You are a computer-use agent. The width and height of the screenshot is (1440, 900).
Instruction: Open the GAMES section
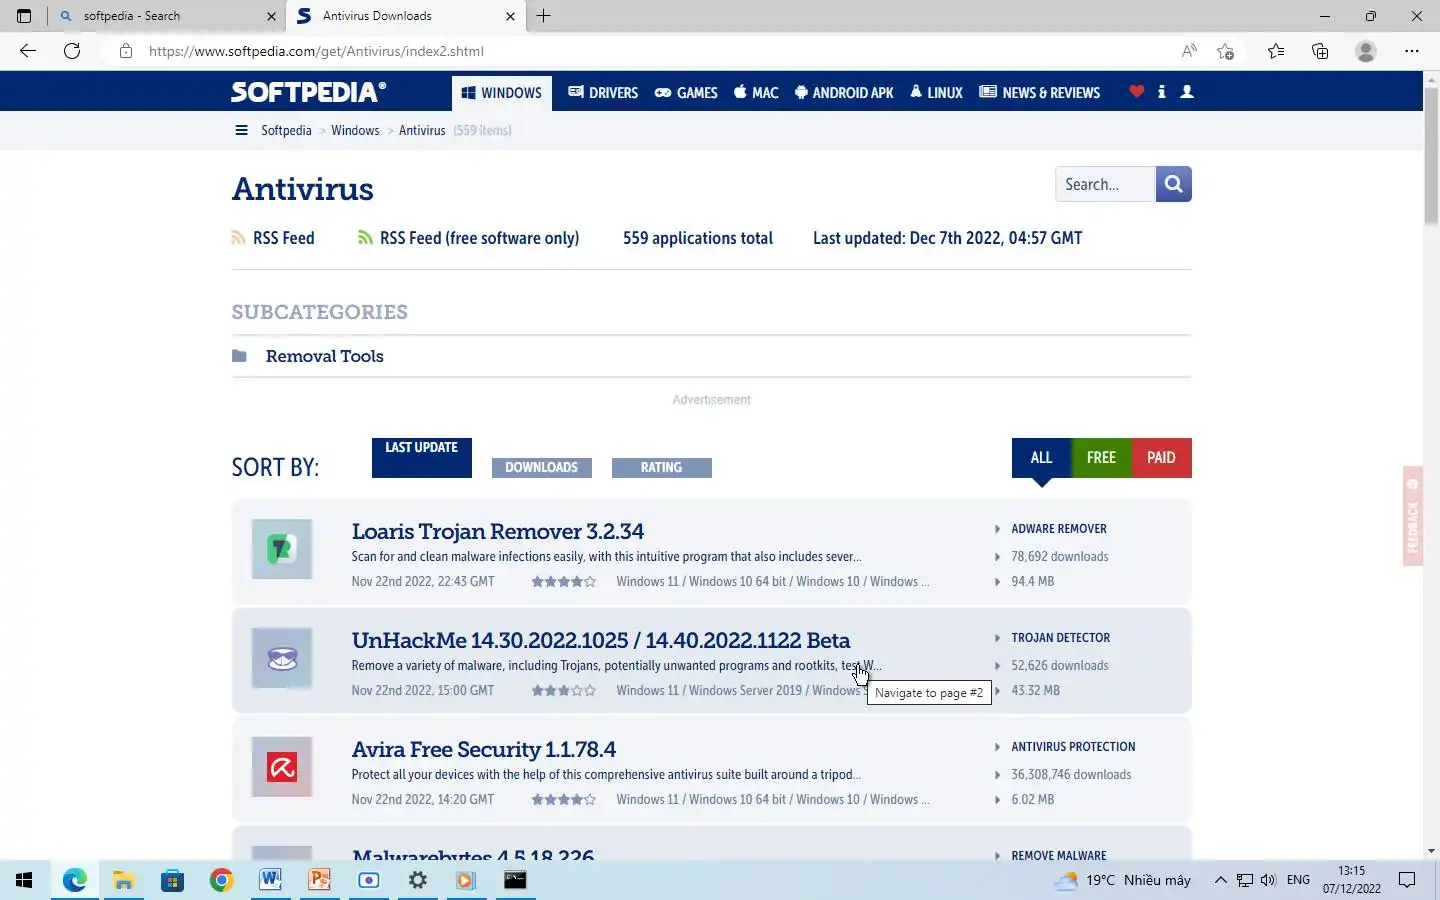pyautogui.click(x=686, y=92)
